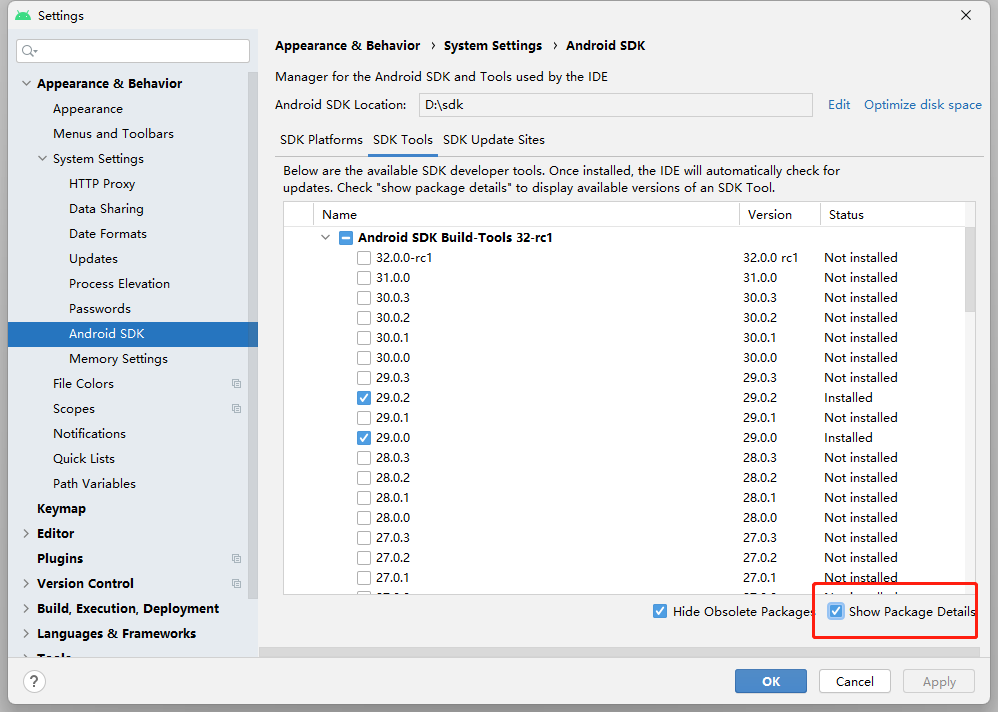
Task: Click the project-level icon beside Scopes
Action: 237,408
